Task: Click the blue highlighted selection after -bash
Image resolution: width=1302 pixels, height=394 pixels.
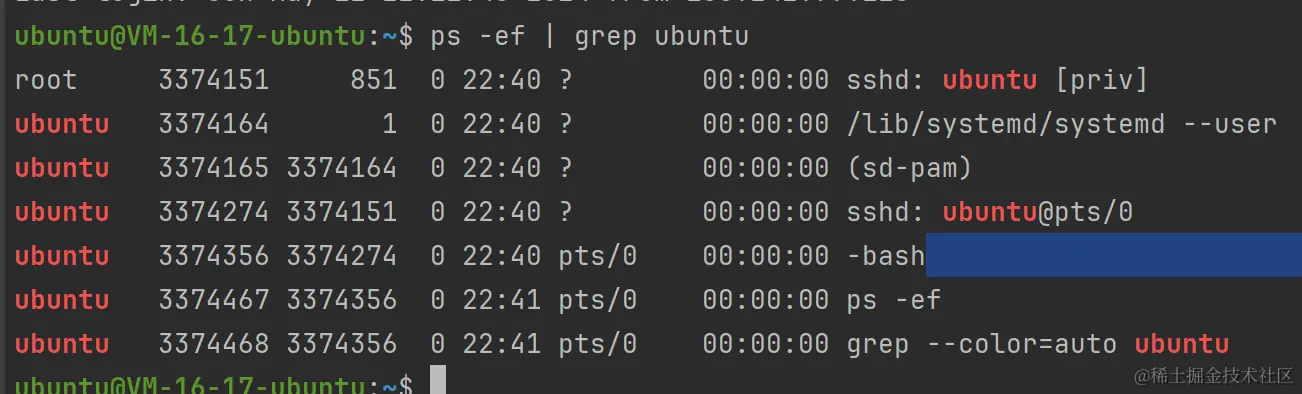Action: [1113, 256]
